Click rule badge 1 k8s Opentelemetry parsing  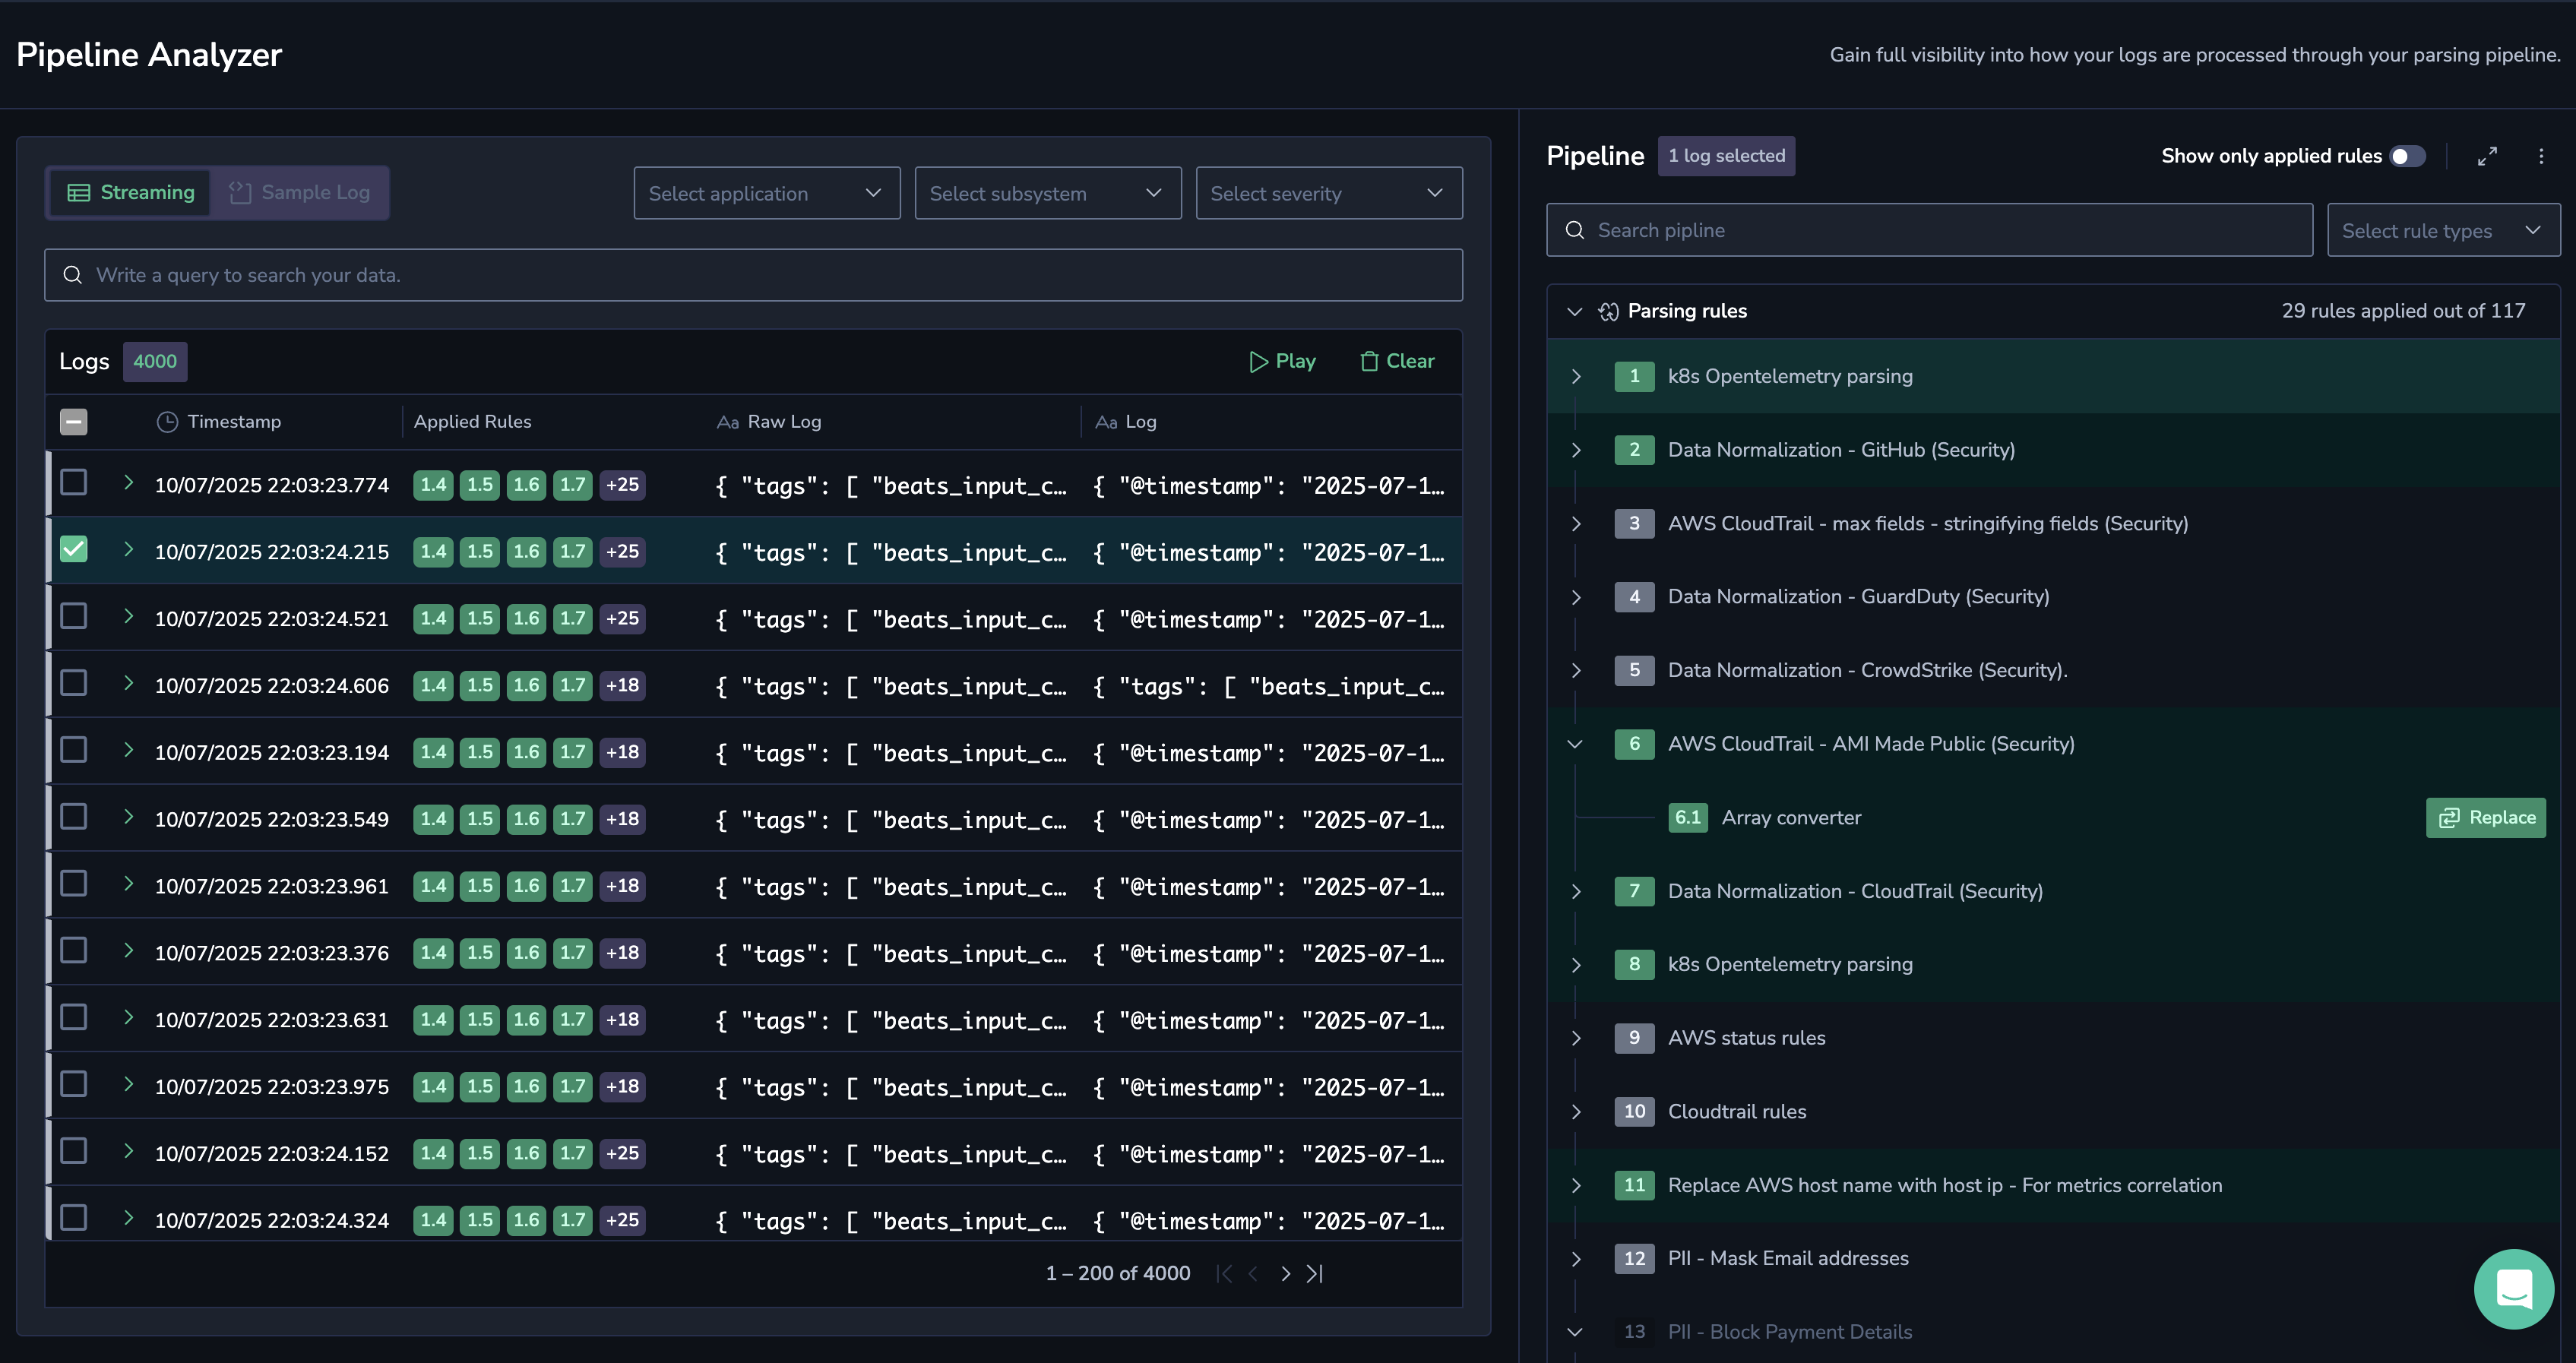coord(1634,376)
